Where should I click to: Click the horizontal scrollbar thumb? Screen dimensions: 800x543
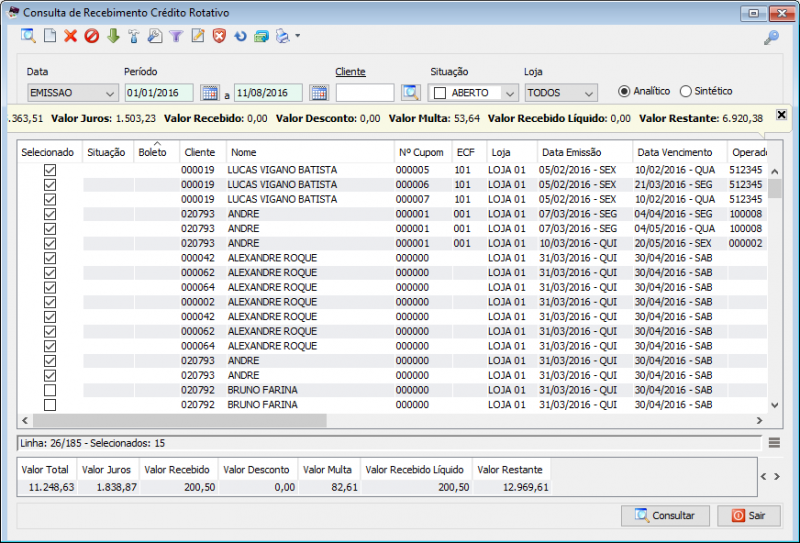pyautogui.click(x=180, y=421)
